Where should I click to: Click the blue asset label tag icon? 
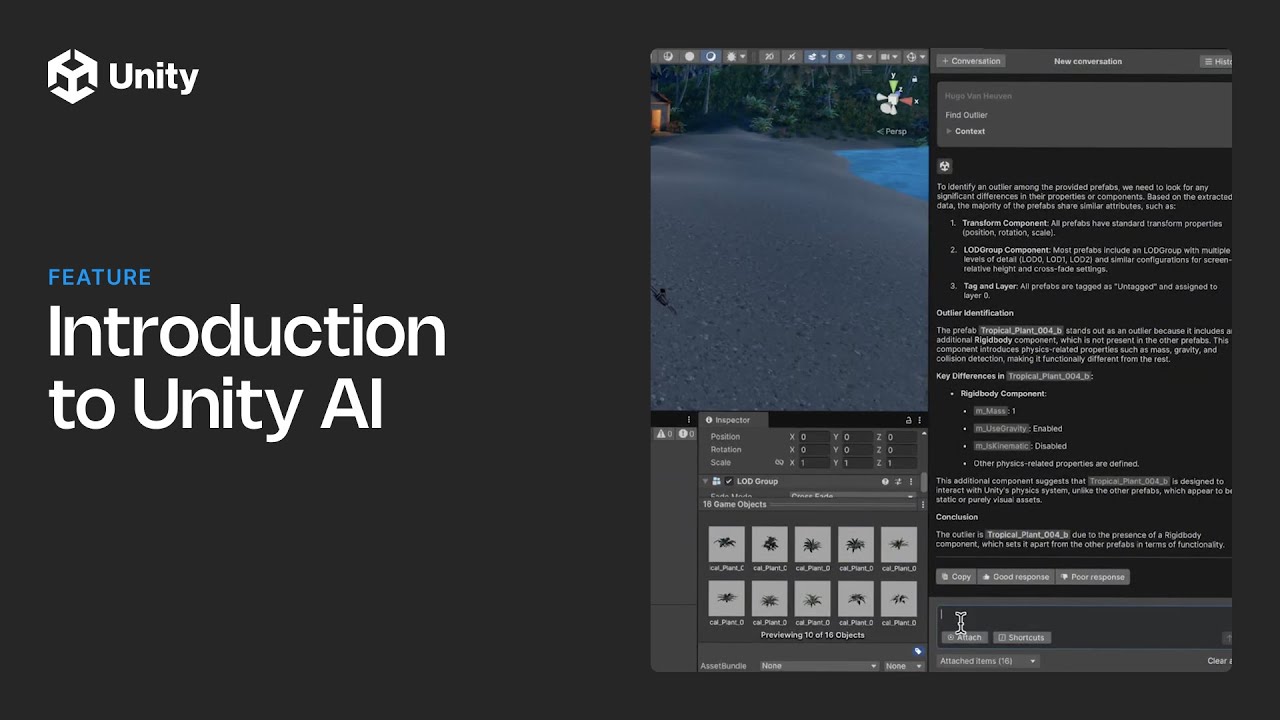click(918, 651)
